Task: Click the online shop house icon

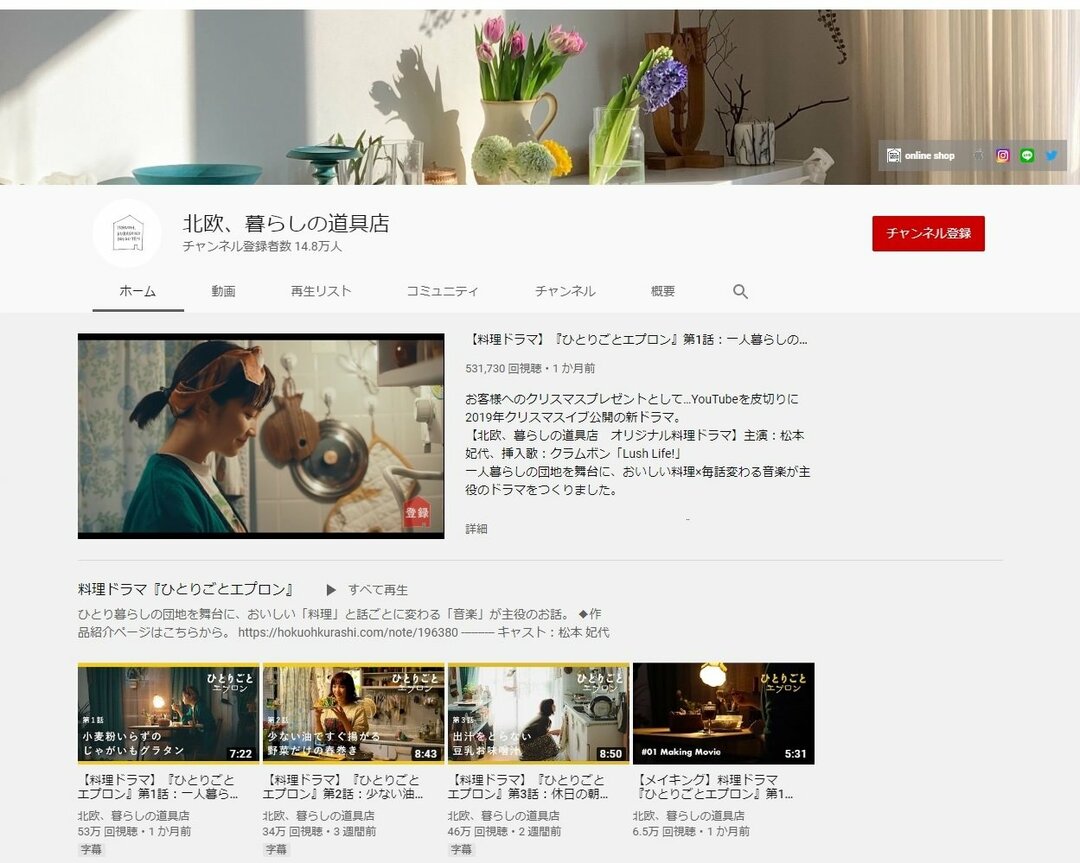Action: [893, 156]
